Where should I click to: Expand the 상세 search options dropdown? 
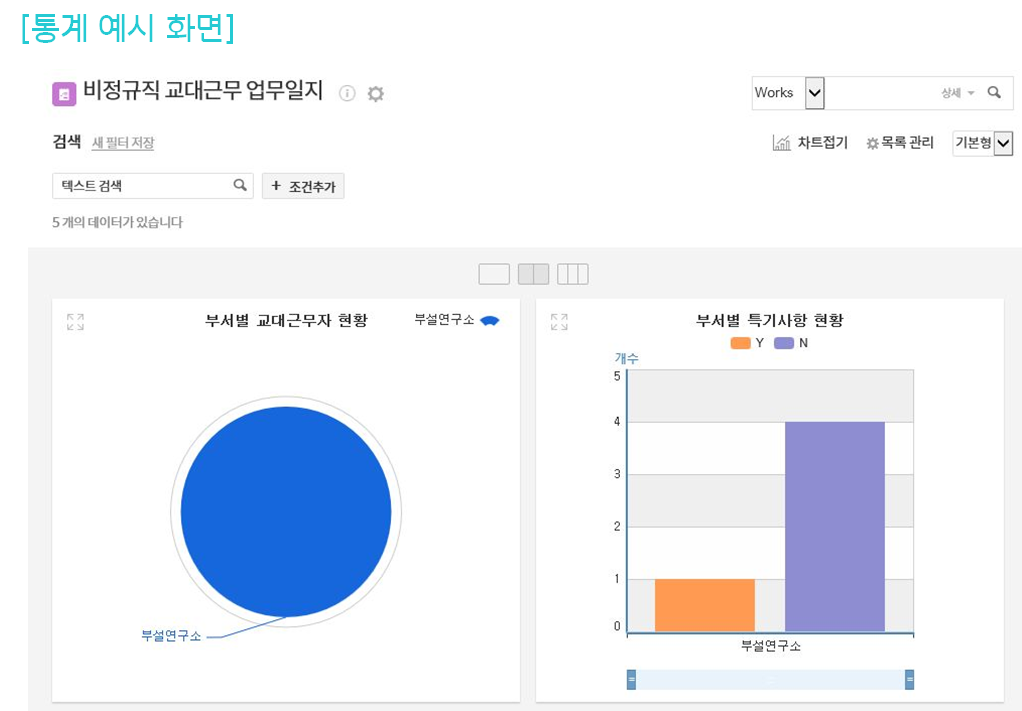(x=957, y=93)
